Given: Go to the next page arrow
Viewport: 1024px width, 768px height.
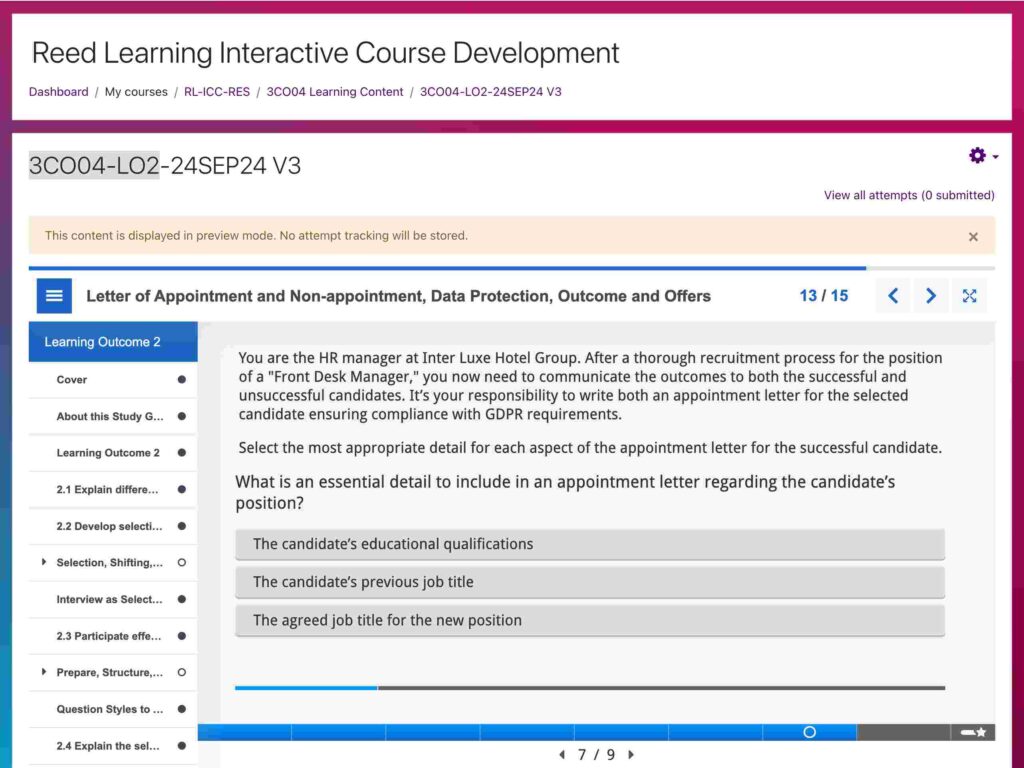Looking at the screenshot, I should pos(931,296).
